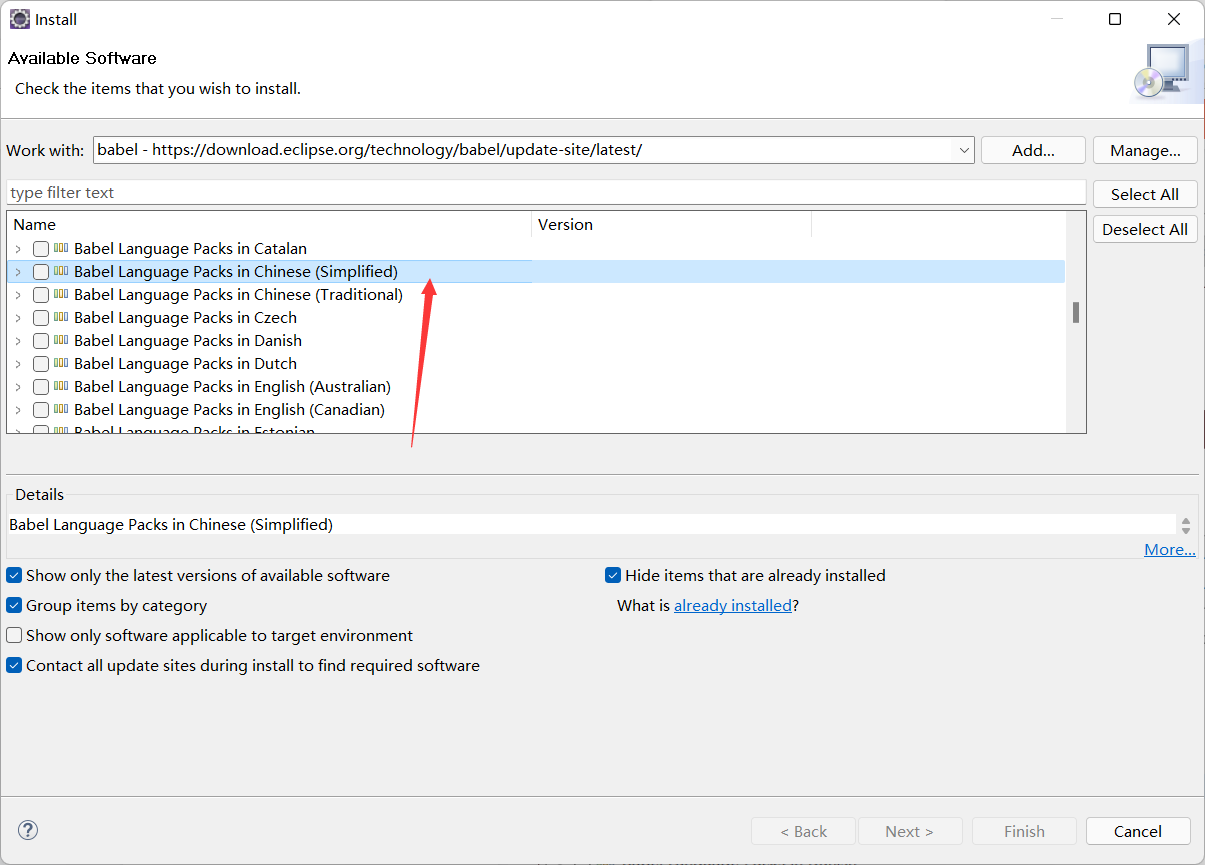Screen dimensions: 1205x865
Task: Click the Cancel button
Action: [1138, 831]
